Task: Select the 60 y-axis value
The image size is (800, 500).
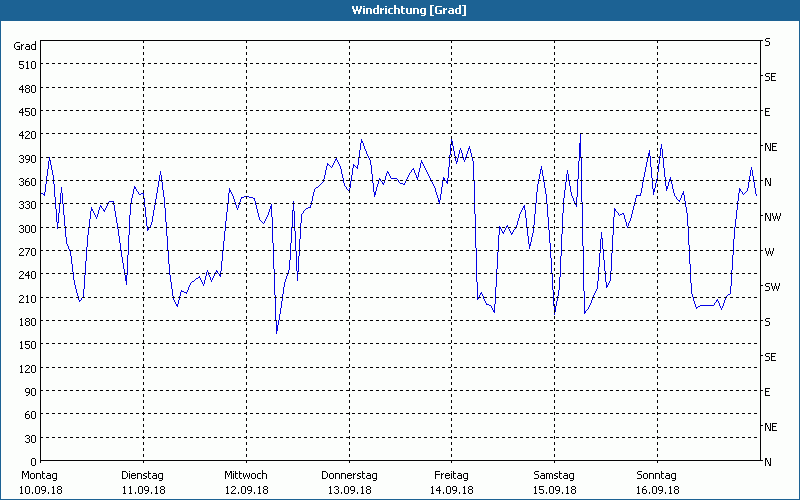Action: tap(31, 415)
